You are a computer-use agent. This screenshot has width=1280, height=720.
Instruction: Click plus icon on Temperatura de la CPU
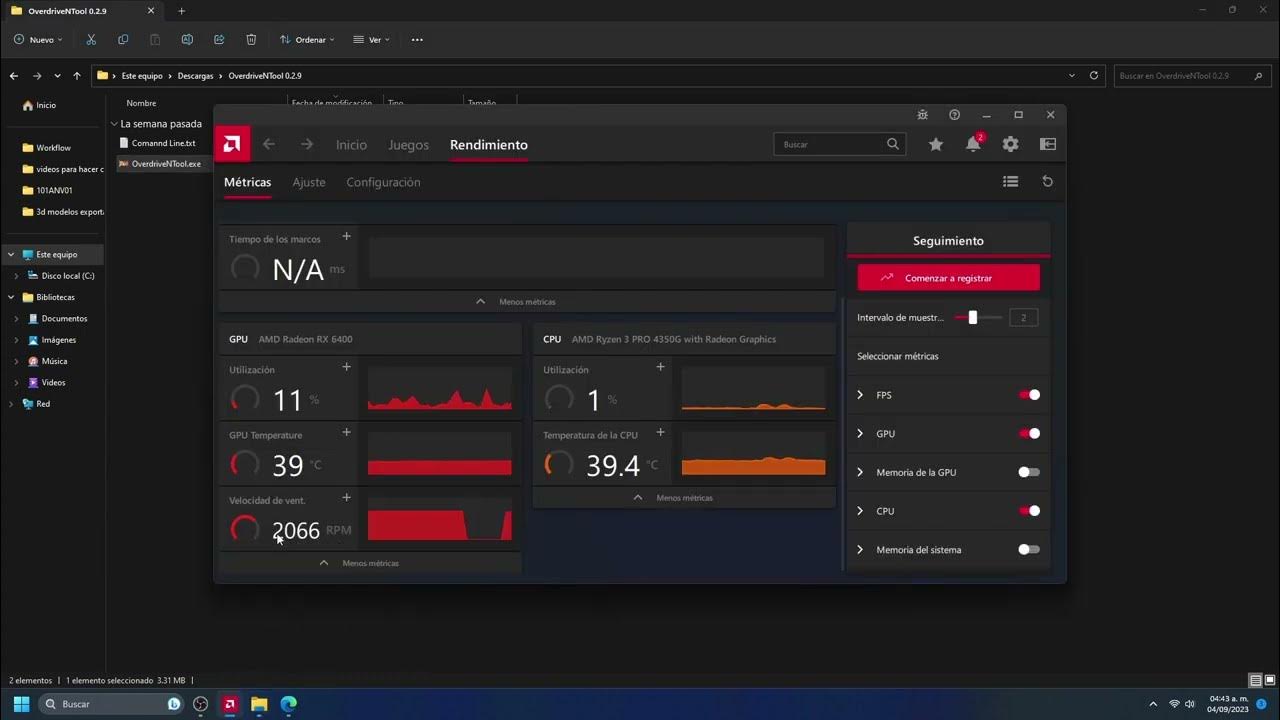click(x=660, y=432)
